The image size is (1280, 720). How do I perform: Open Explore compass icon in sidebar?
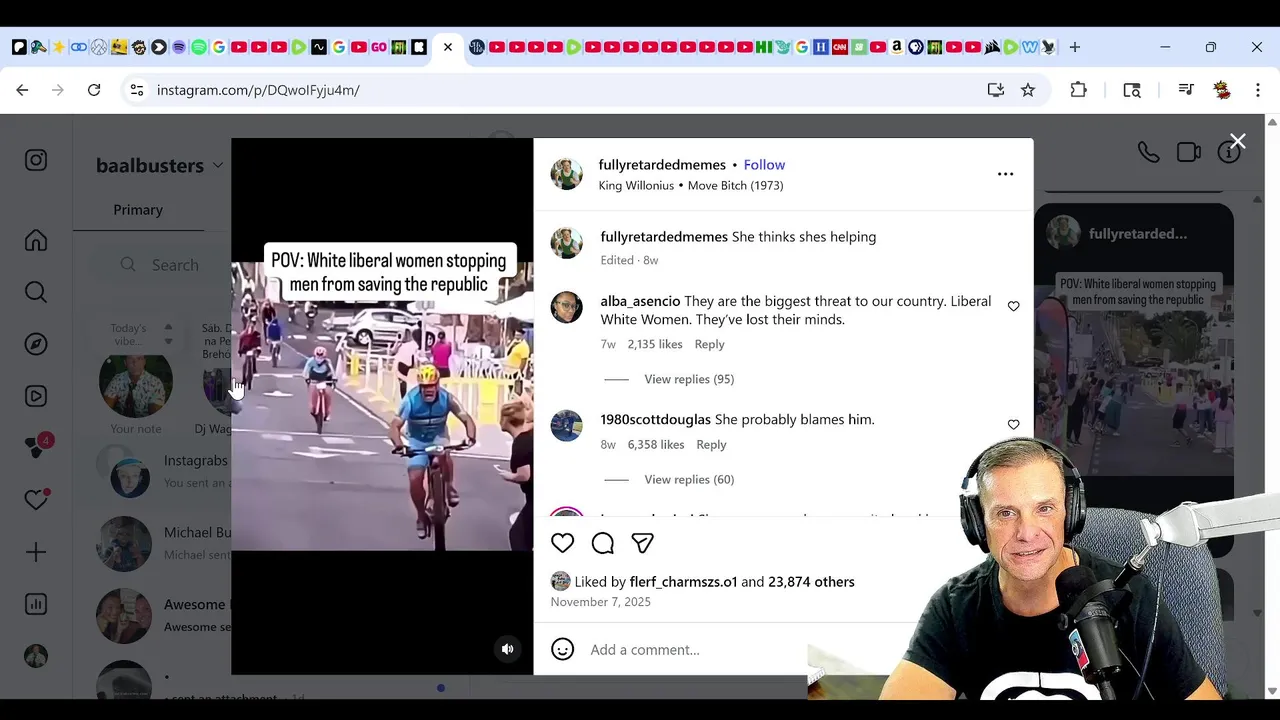click(36, 344)
